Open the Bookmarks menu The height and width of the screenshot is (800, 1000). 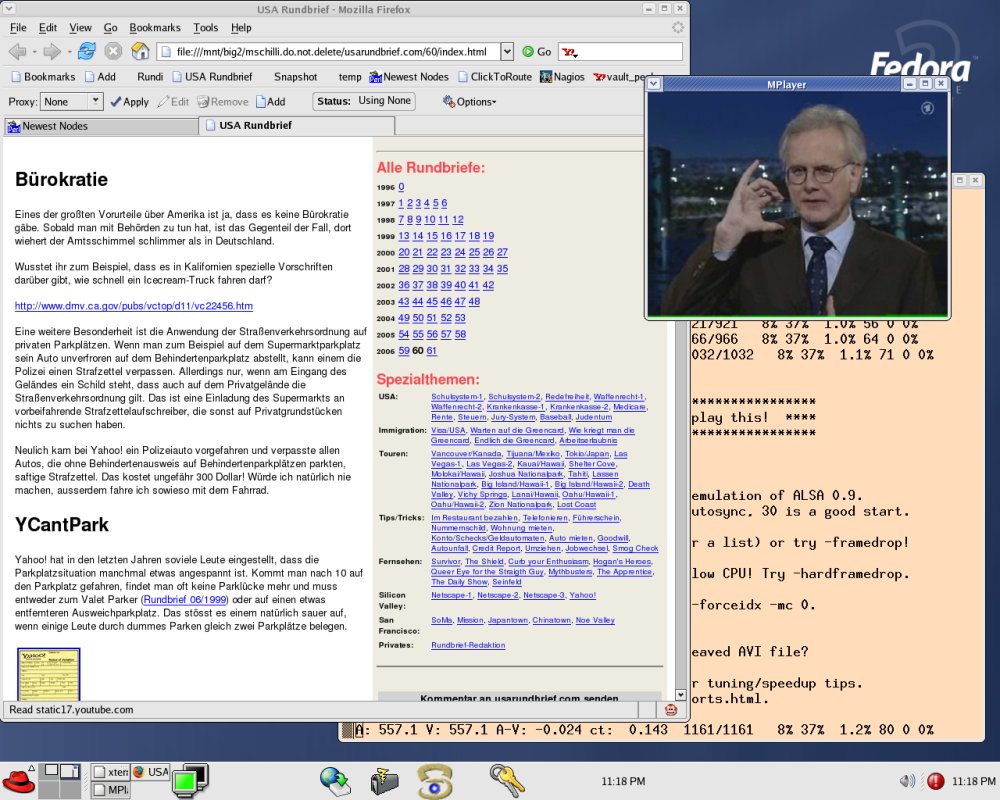154,28
